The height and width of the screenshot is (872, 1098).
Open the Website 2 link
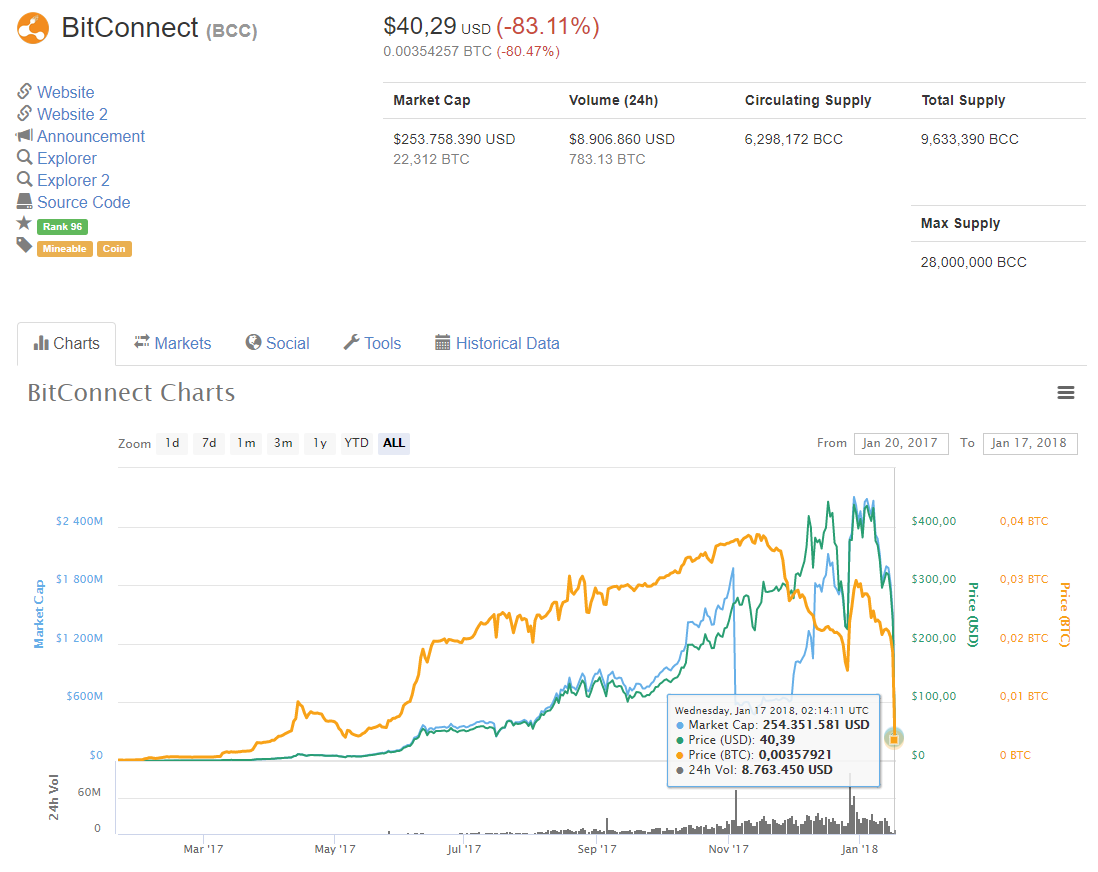pos(72,114)
